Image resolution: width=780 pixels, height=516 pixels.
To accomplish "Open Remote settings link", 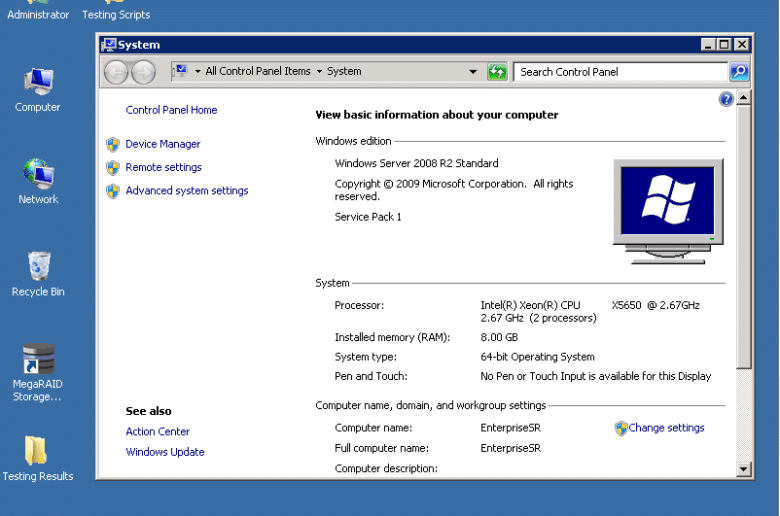I will tap(163, 168).
